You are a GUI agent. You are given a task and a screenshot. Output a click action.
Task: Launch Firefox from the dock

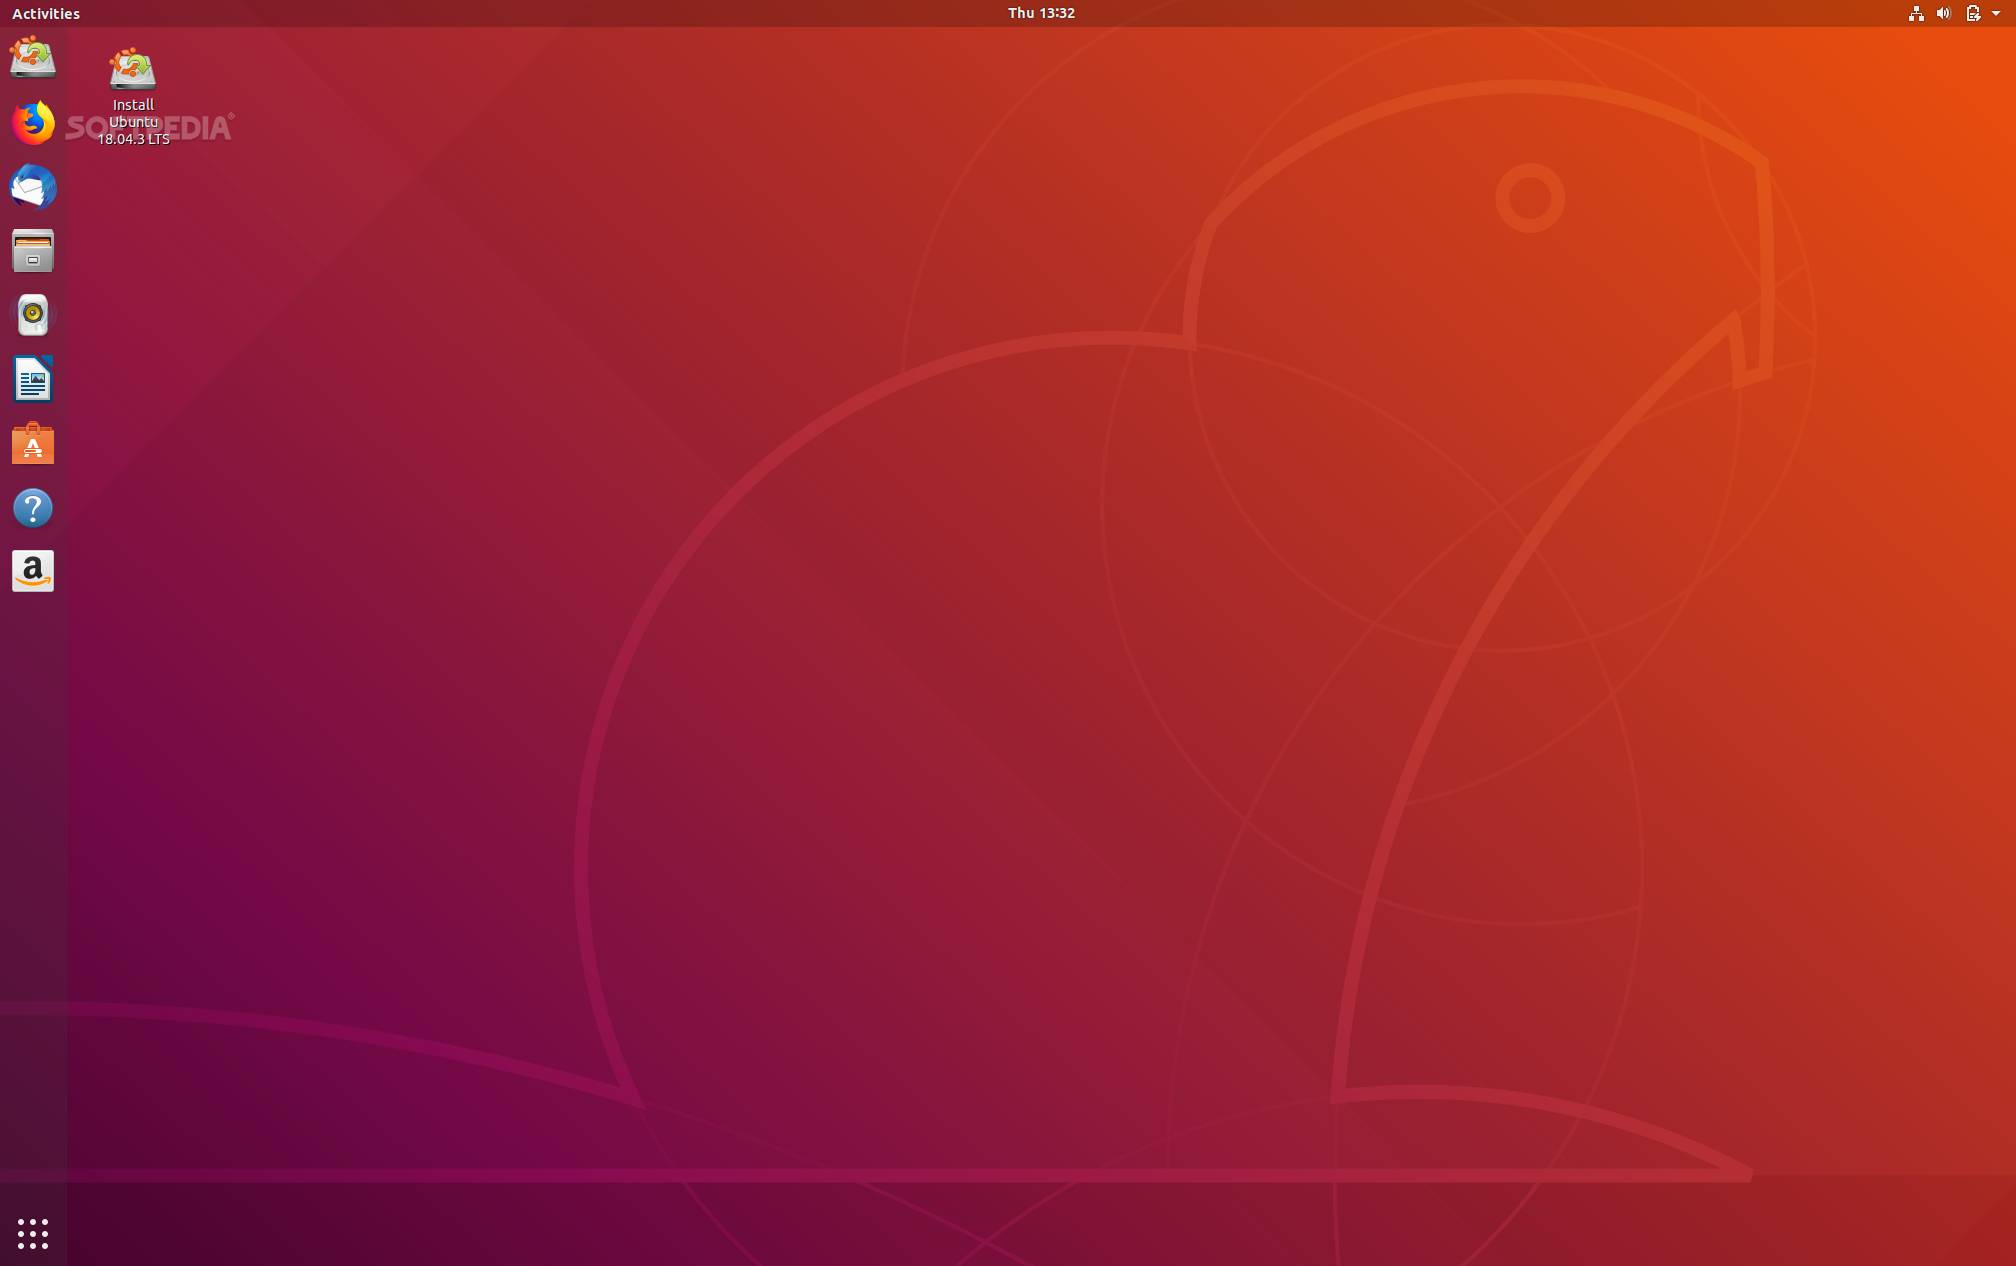pos(33,123)
